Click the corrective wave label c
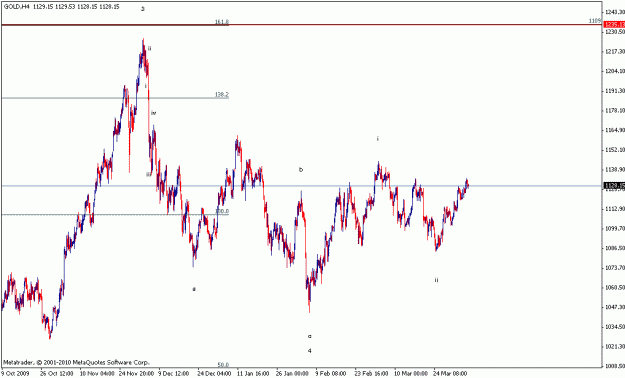Viewport: 625px width, 378px height. pos(309,336)
